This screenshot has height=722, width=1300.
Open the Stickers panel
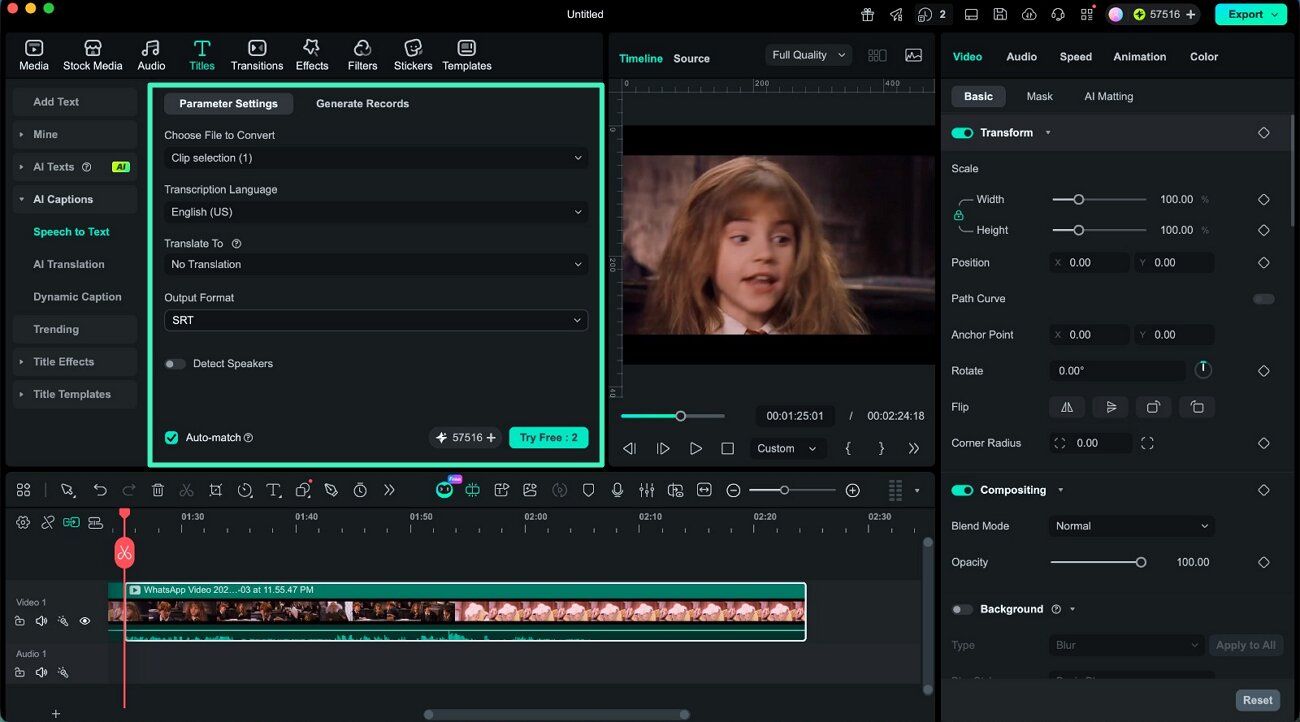(413, 55)
